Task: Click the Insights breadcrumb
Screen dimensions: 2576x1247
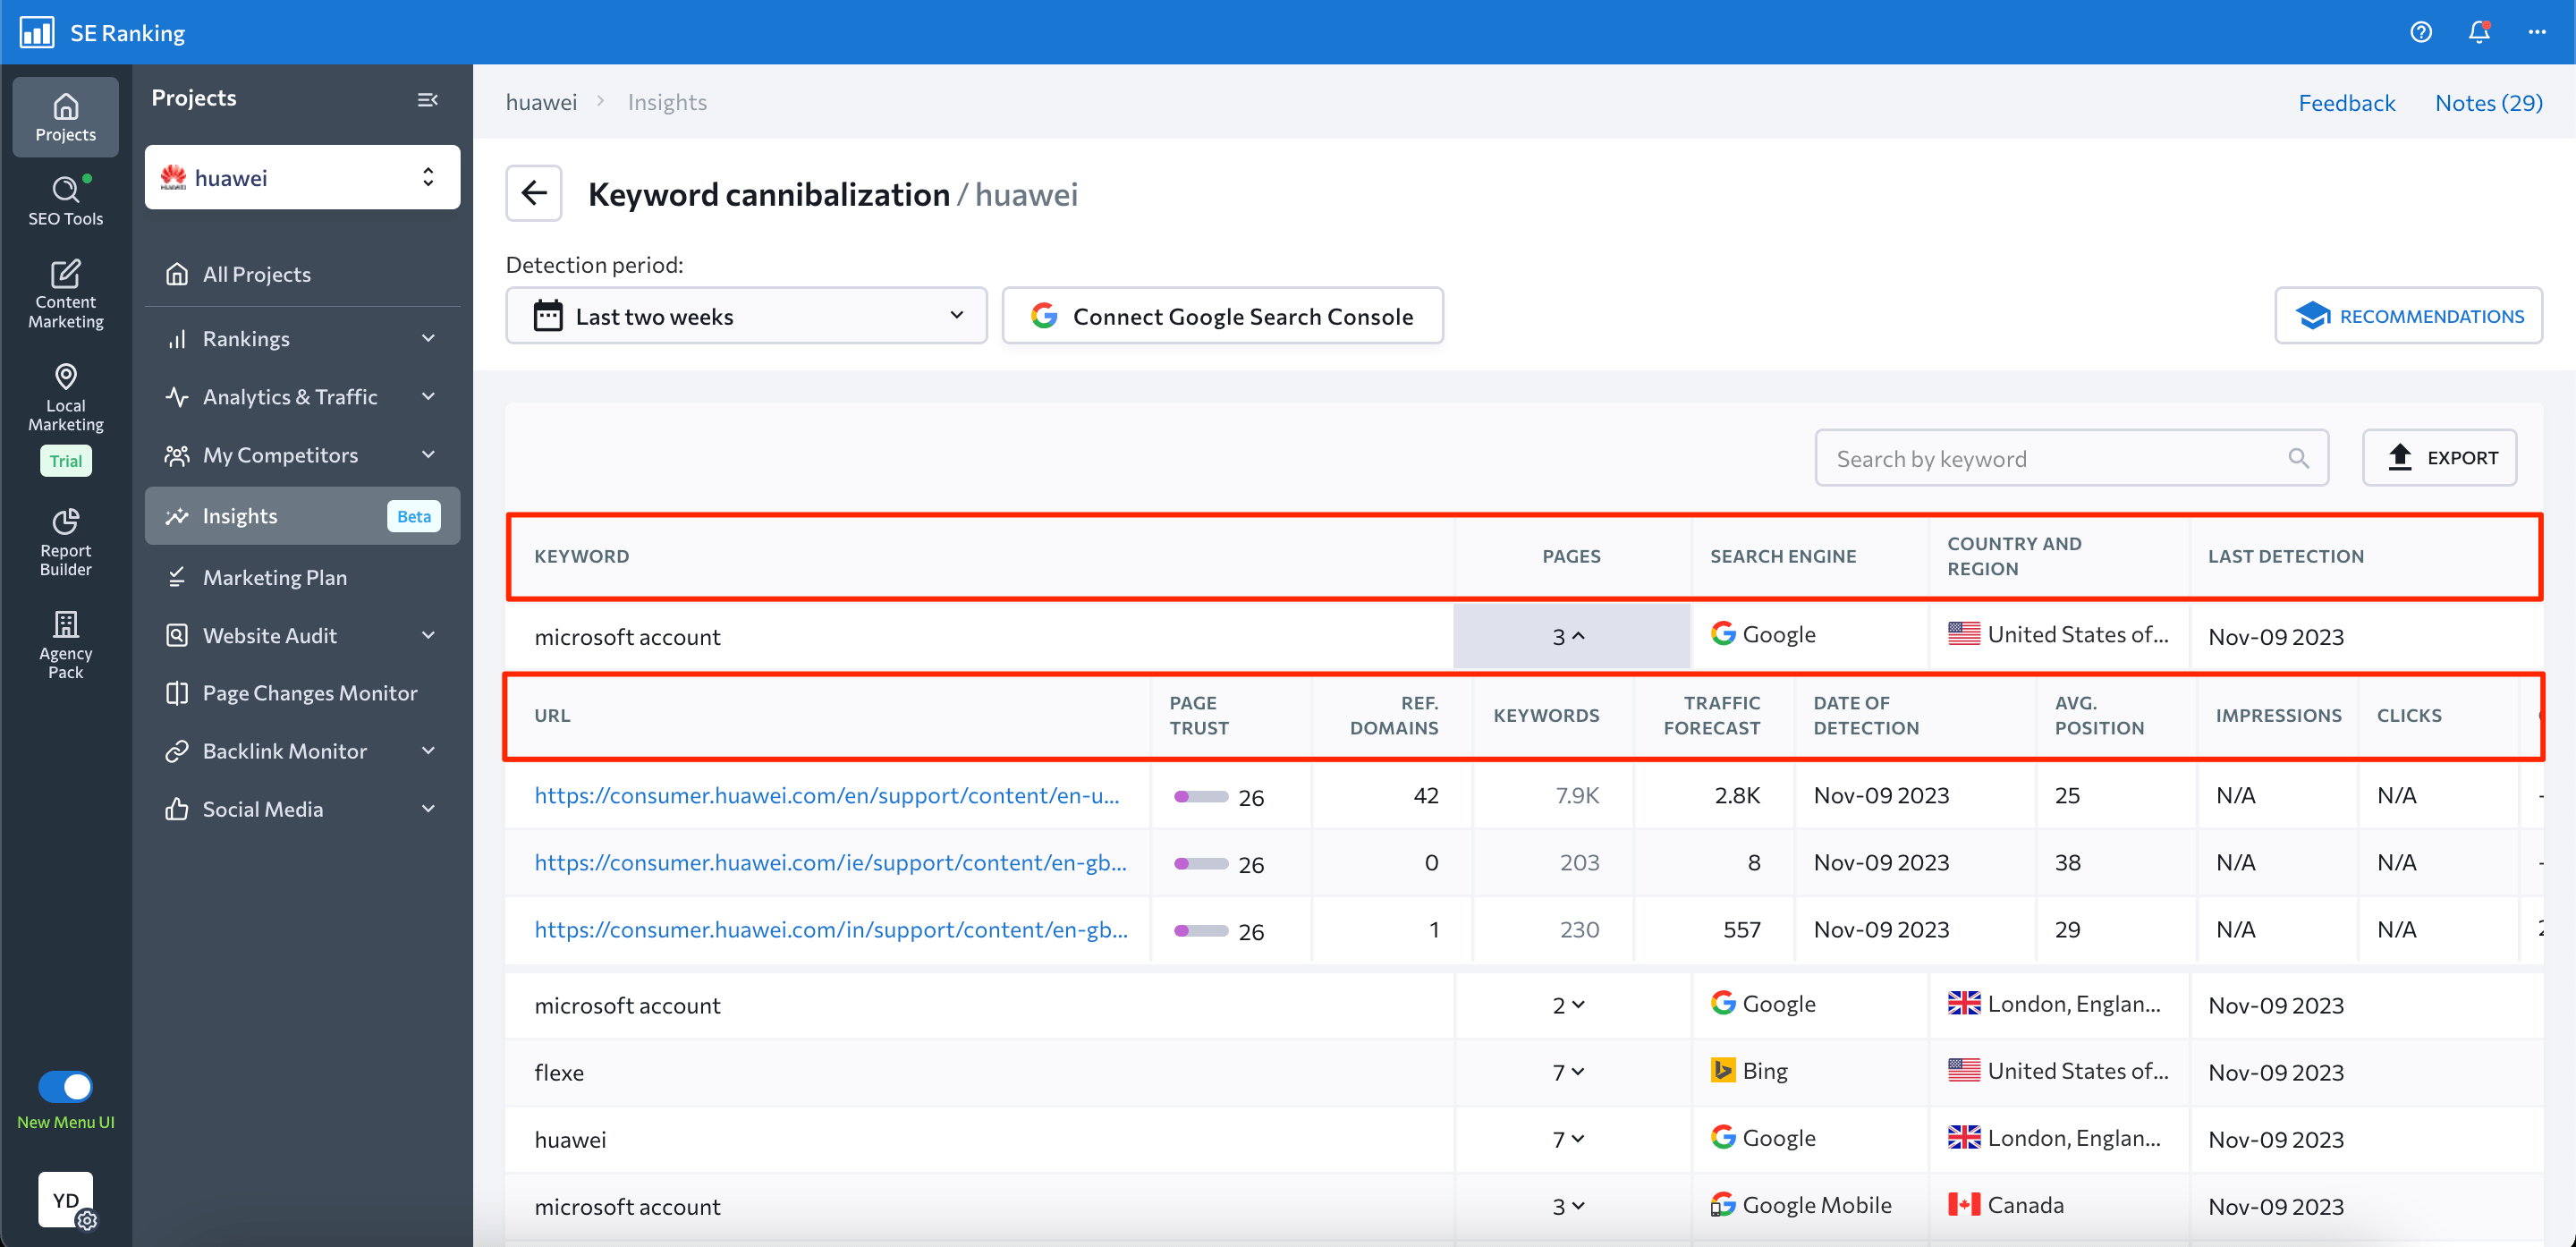Action: (667, 102)
